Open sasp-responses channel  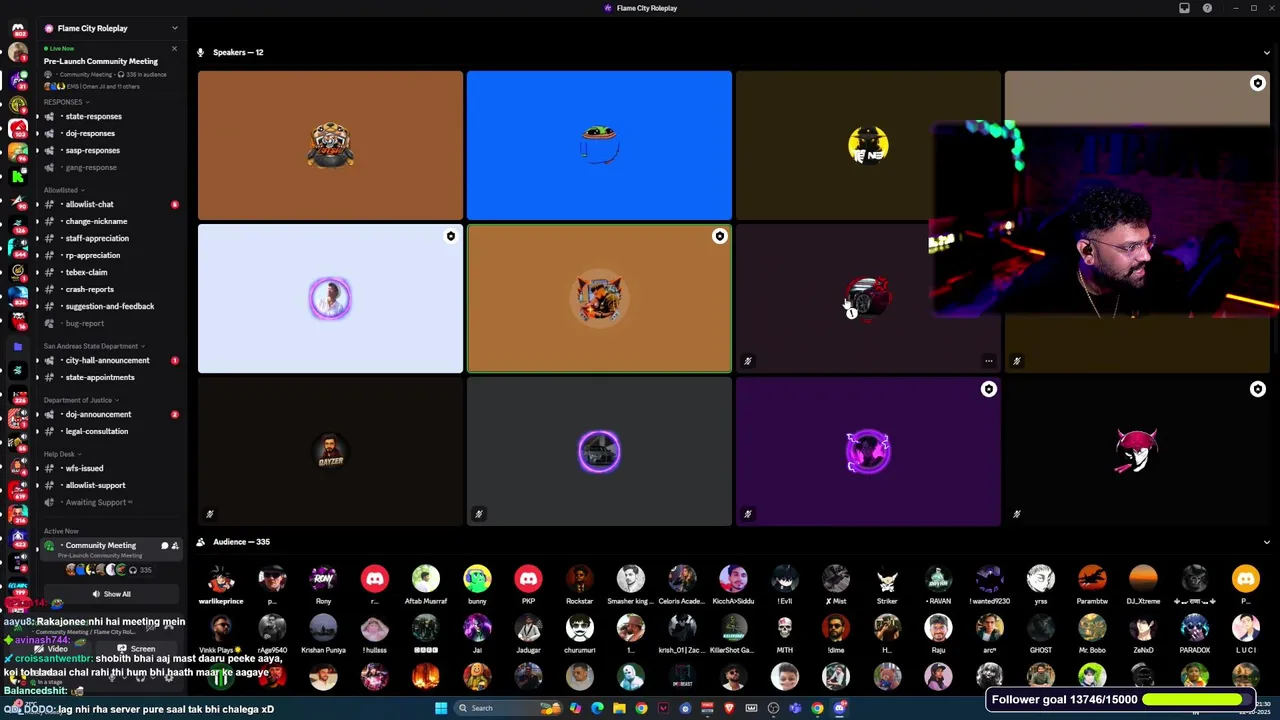(x=110, y=150)
